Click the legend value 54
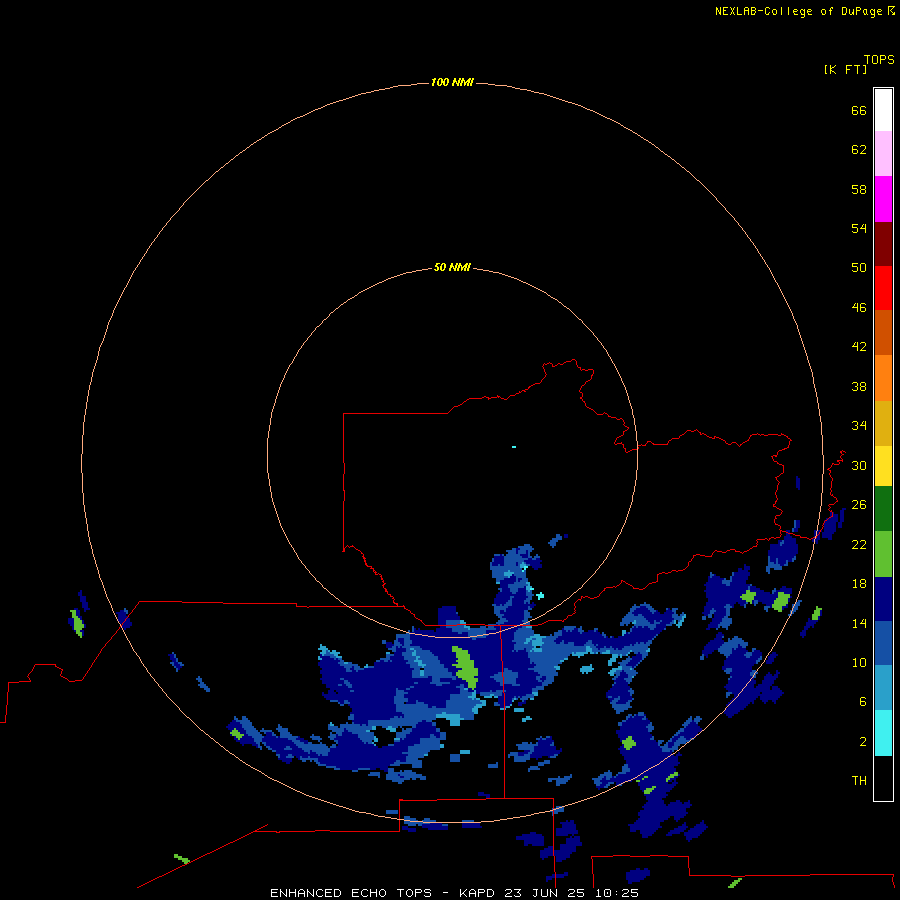This screenshot has width=900, height=900. pyautogui.click(x=859, y=228)
